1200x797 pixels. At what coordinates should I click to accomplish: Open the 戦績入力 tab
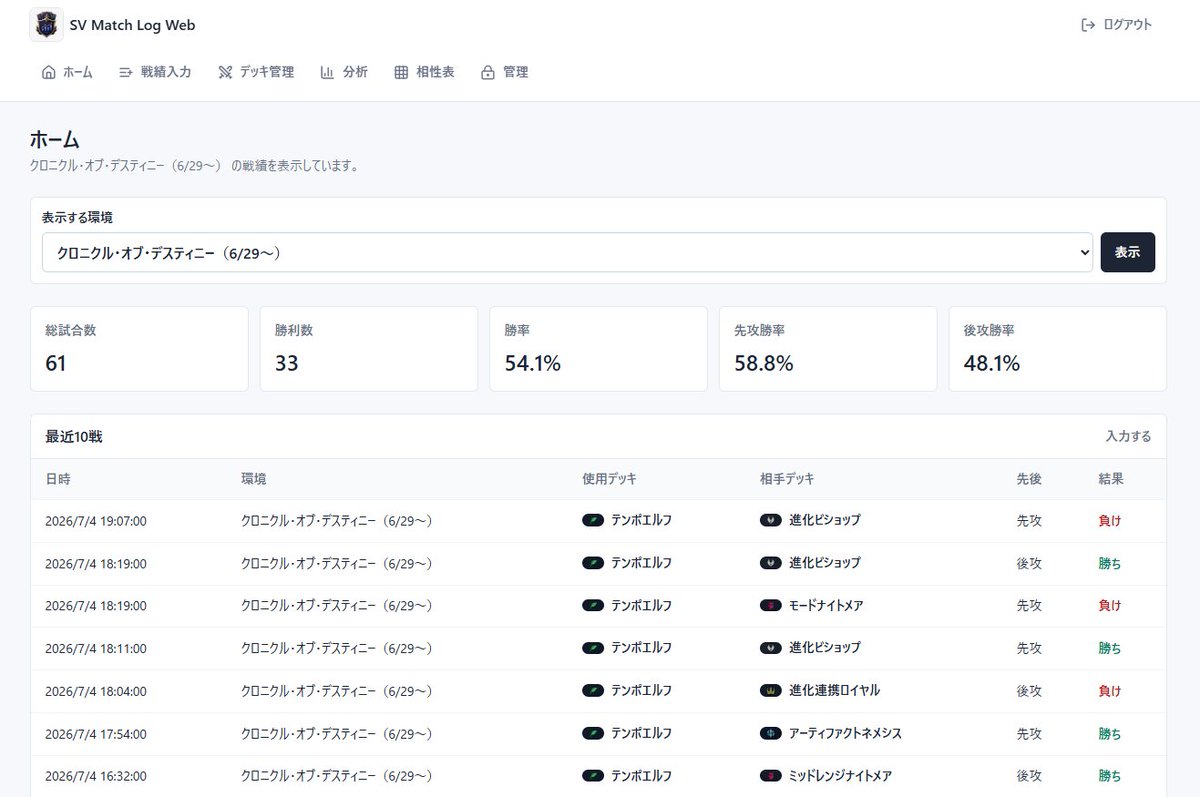pos(155,72)
